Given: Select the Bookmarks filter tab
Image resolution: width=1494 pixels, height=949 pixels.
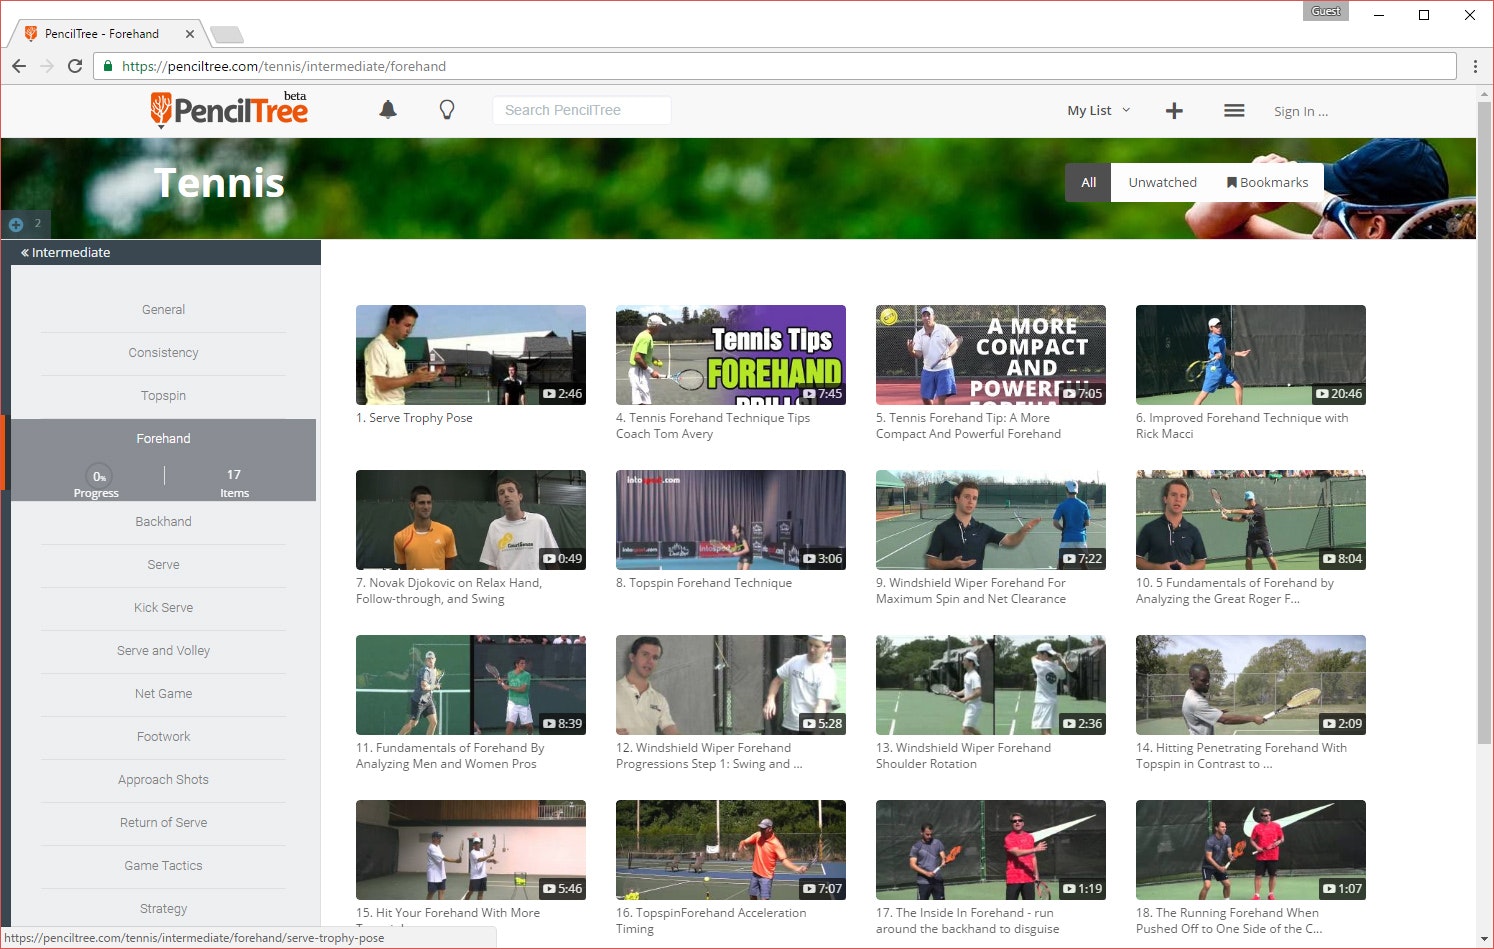Looking at the screenshot, I should click(1267, 182).
